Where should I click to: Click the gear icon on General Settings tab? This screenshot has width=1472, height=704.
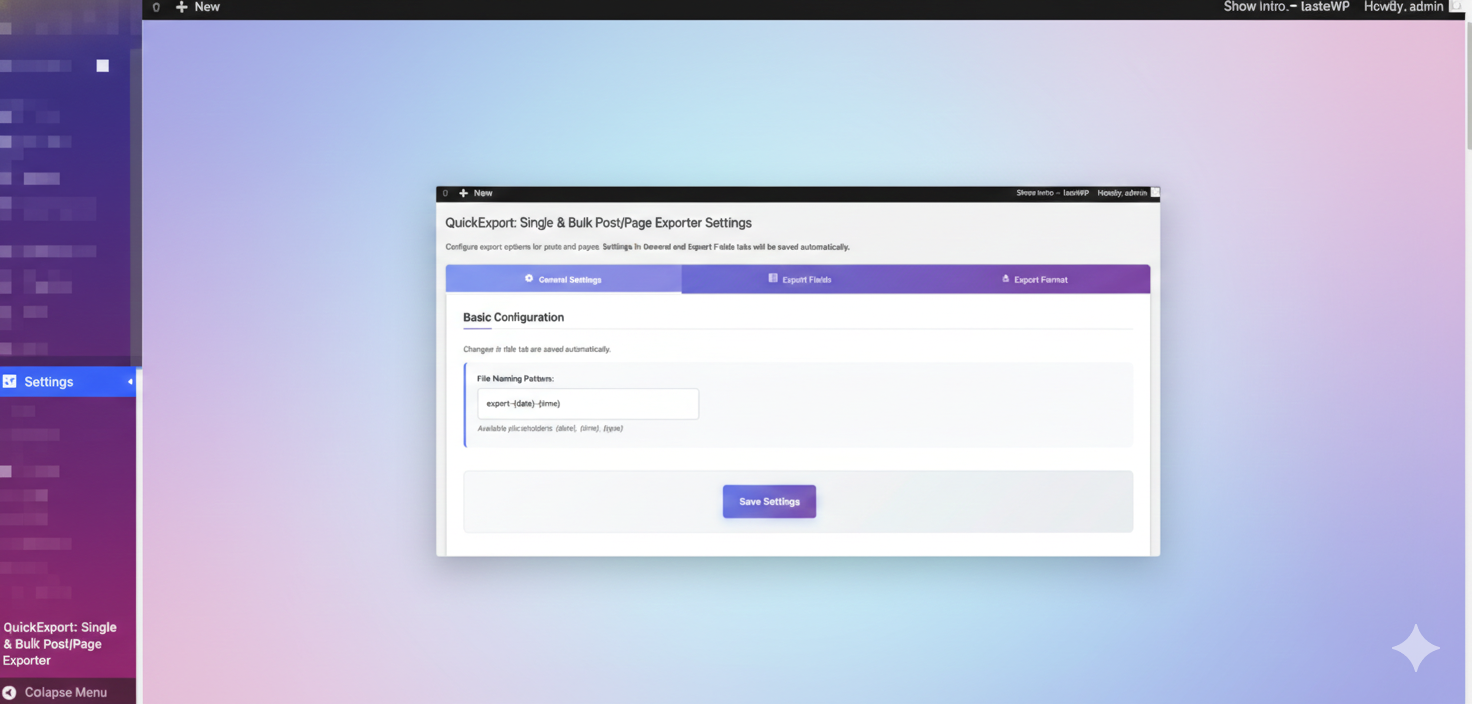[x=529, y=279]
